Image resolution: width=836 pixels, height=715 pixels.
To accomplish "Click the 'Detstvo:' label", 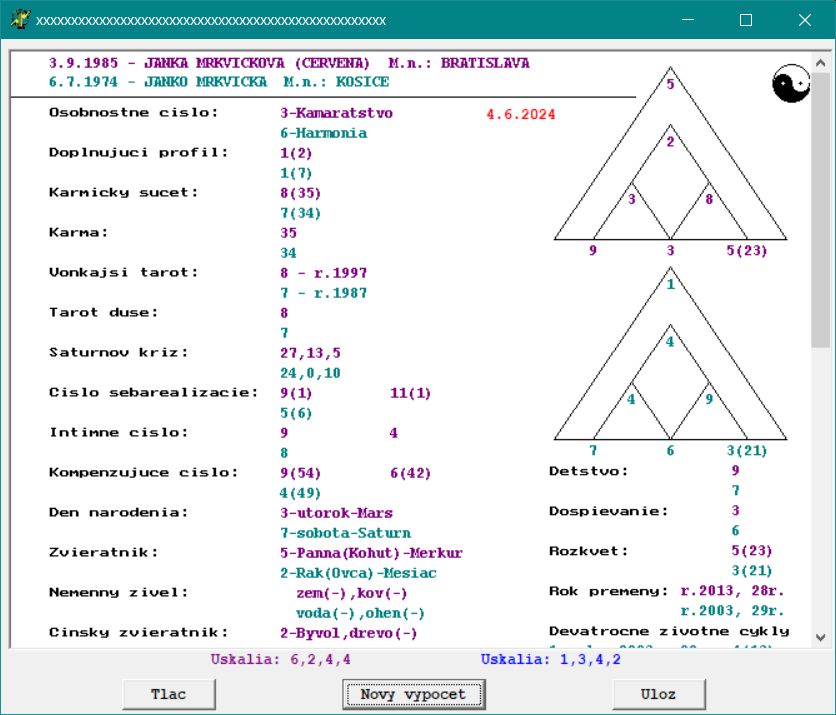I will pos(589,471).
